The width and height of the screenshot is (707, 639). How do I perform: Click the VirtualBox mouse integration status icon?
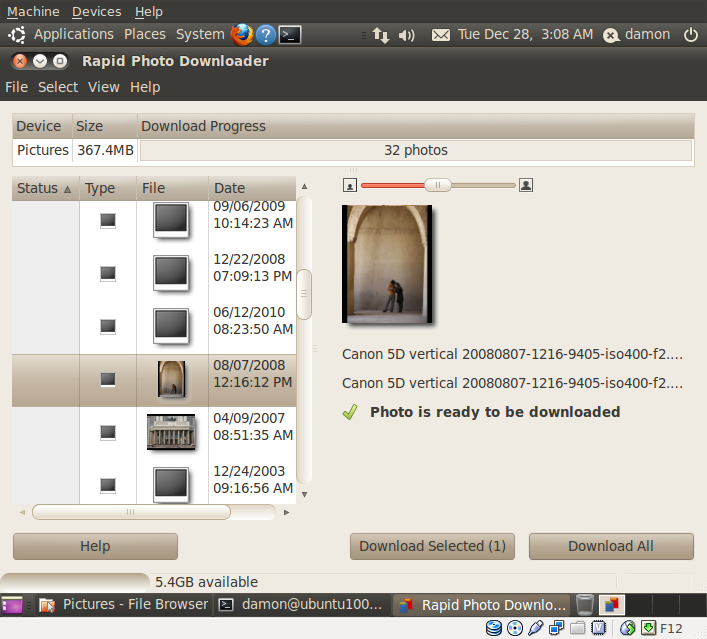(x=627, y=628)
